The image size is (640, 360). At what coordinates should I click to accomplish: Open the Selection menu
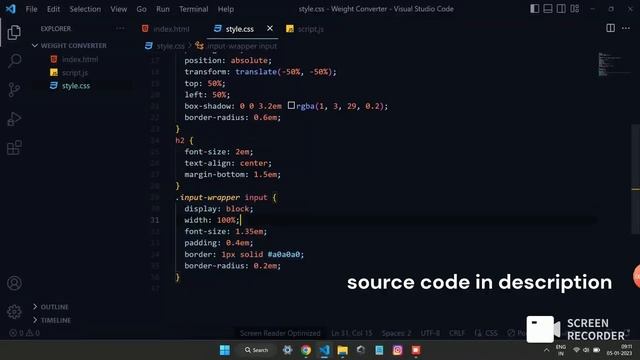click(x=85, y=9)
